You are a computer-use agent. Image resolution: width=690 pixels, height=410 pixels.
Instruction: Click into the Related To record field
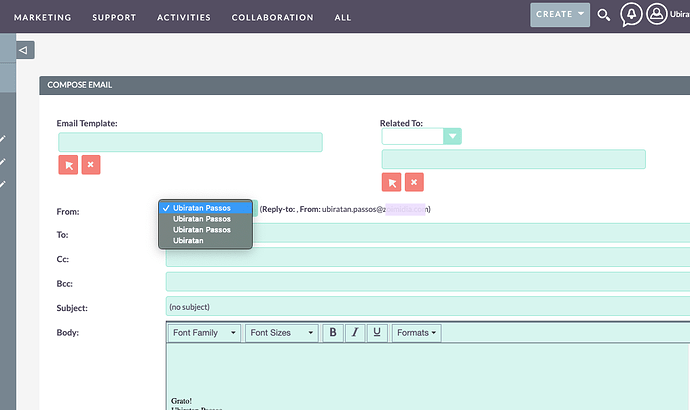pos(514,159)
